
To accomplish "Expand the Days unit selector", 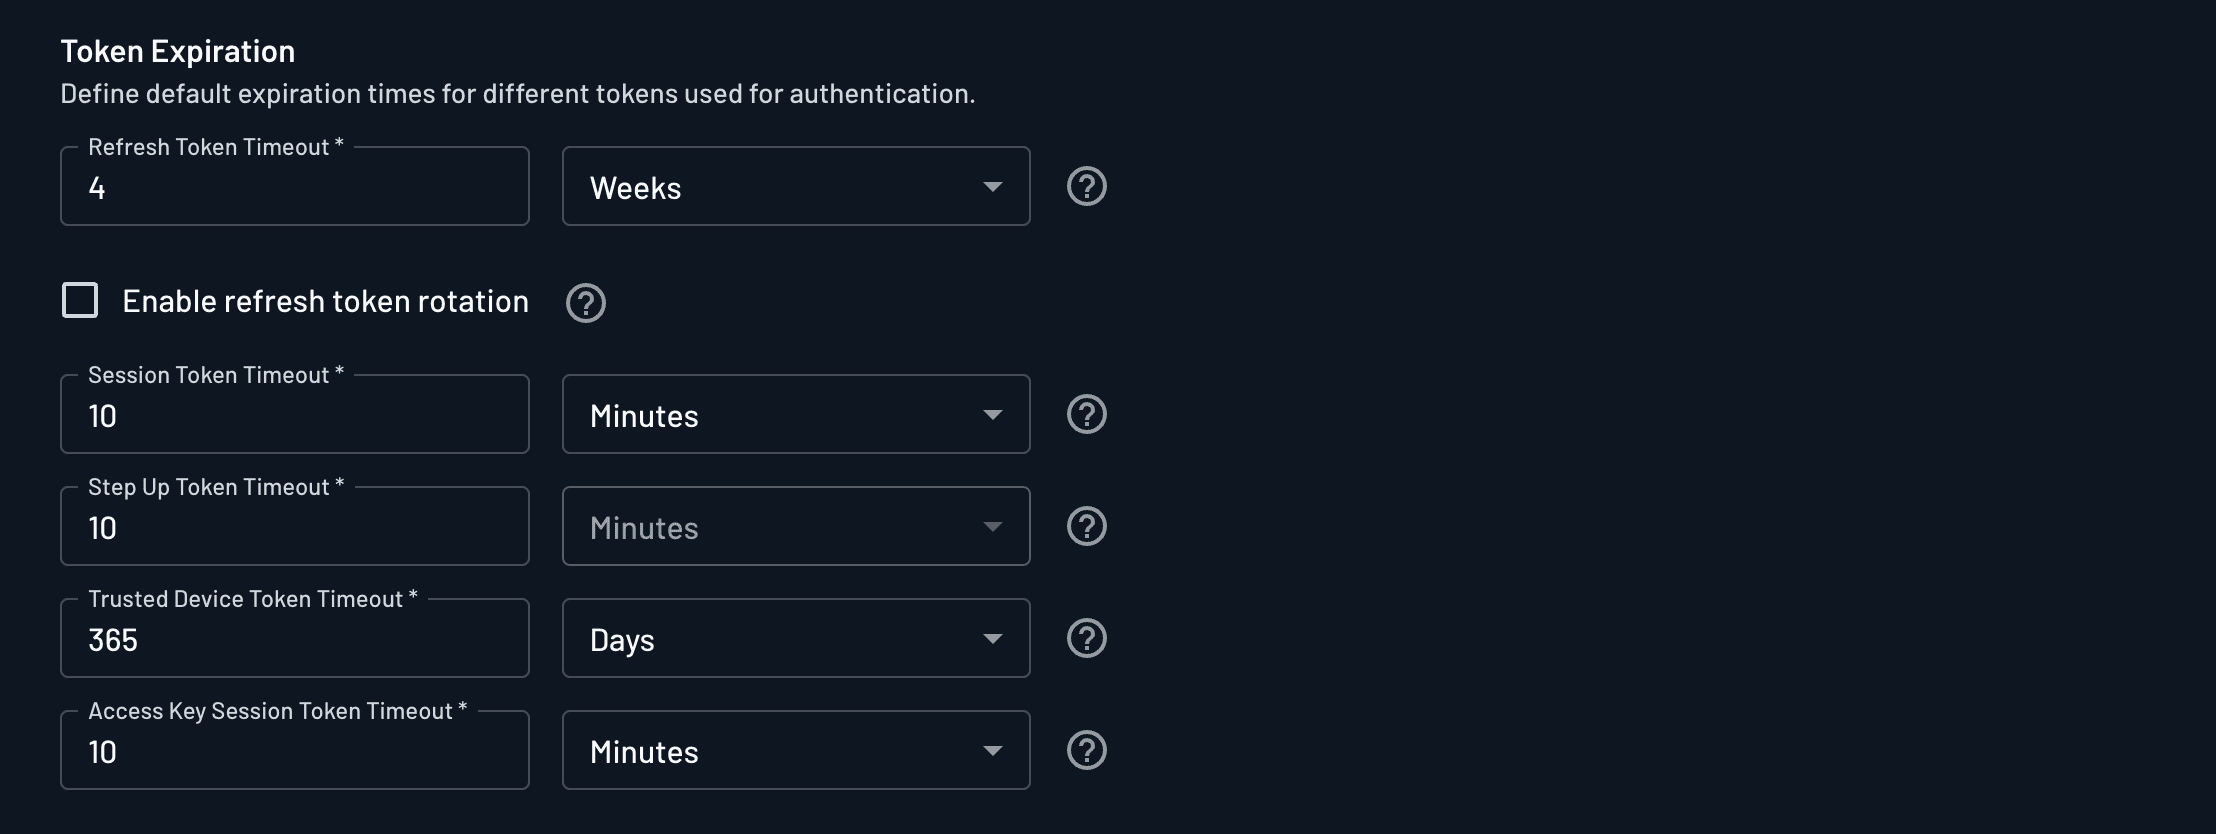I will tap(795, 637).
